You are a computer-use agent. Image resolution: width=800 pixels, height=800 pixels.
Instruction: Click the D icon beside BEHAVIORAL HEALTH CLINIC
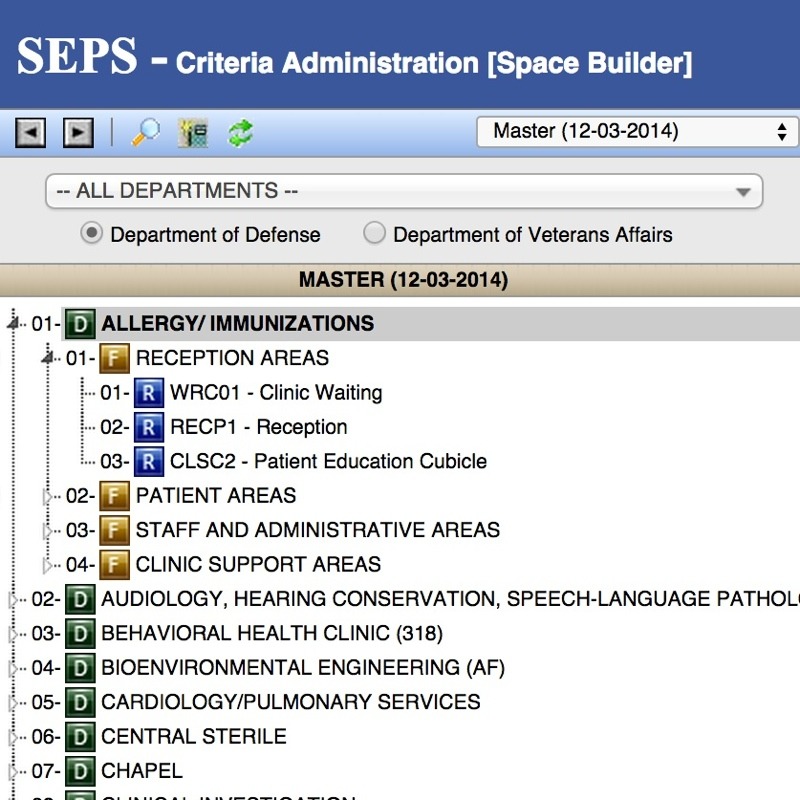click(80, 634)
